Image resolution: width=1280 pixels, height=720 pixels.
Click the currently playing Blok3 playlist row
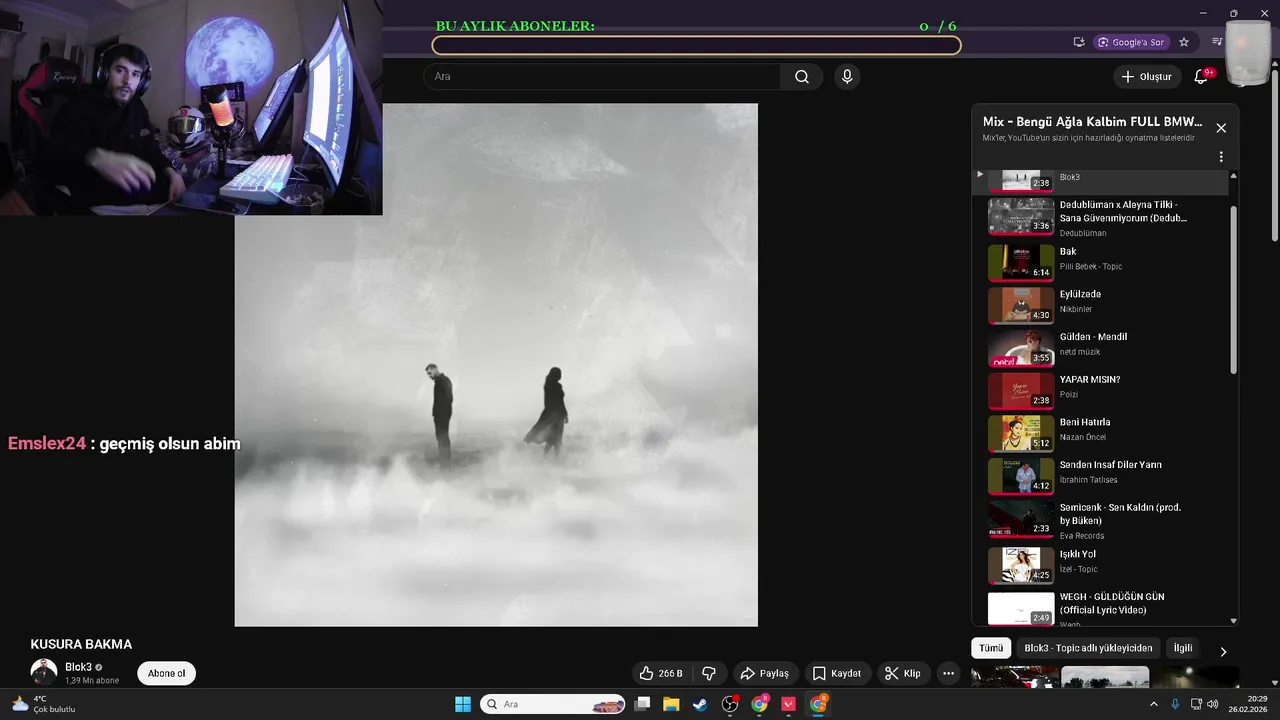[x=1100, y=181]
